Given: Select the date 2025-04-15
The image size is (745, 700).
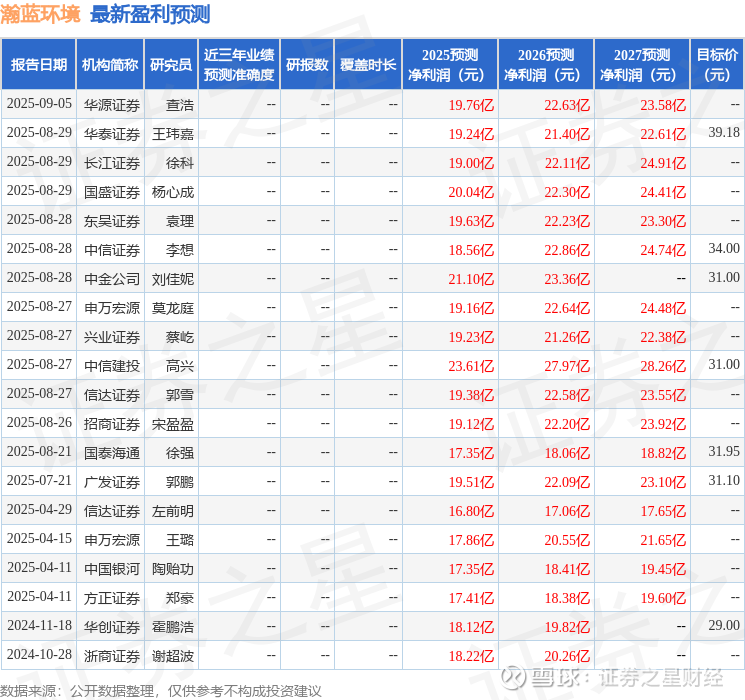Looking at the screenshot, I should (39, 538).
